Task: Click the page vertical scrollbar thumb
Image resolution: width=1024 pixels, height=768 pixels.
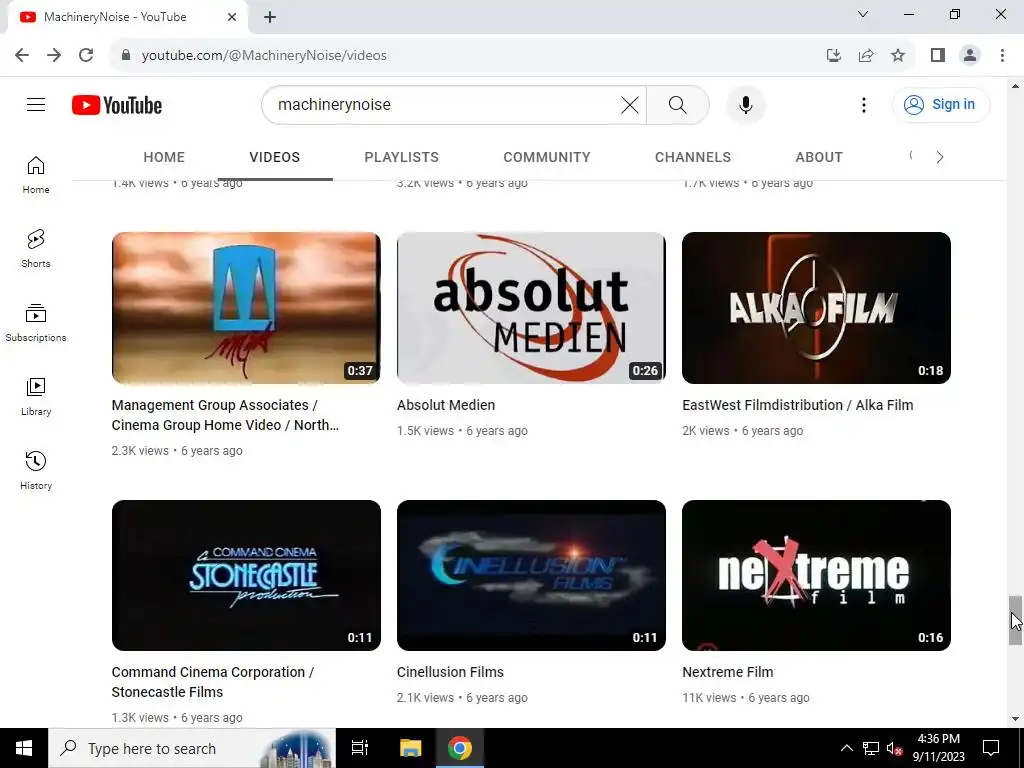Action: tap(1015, 620)
